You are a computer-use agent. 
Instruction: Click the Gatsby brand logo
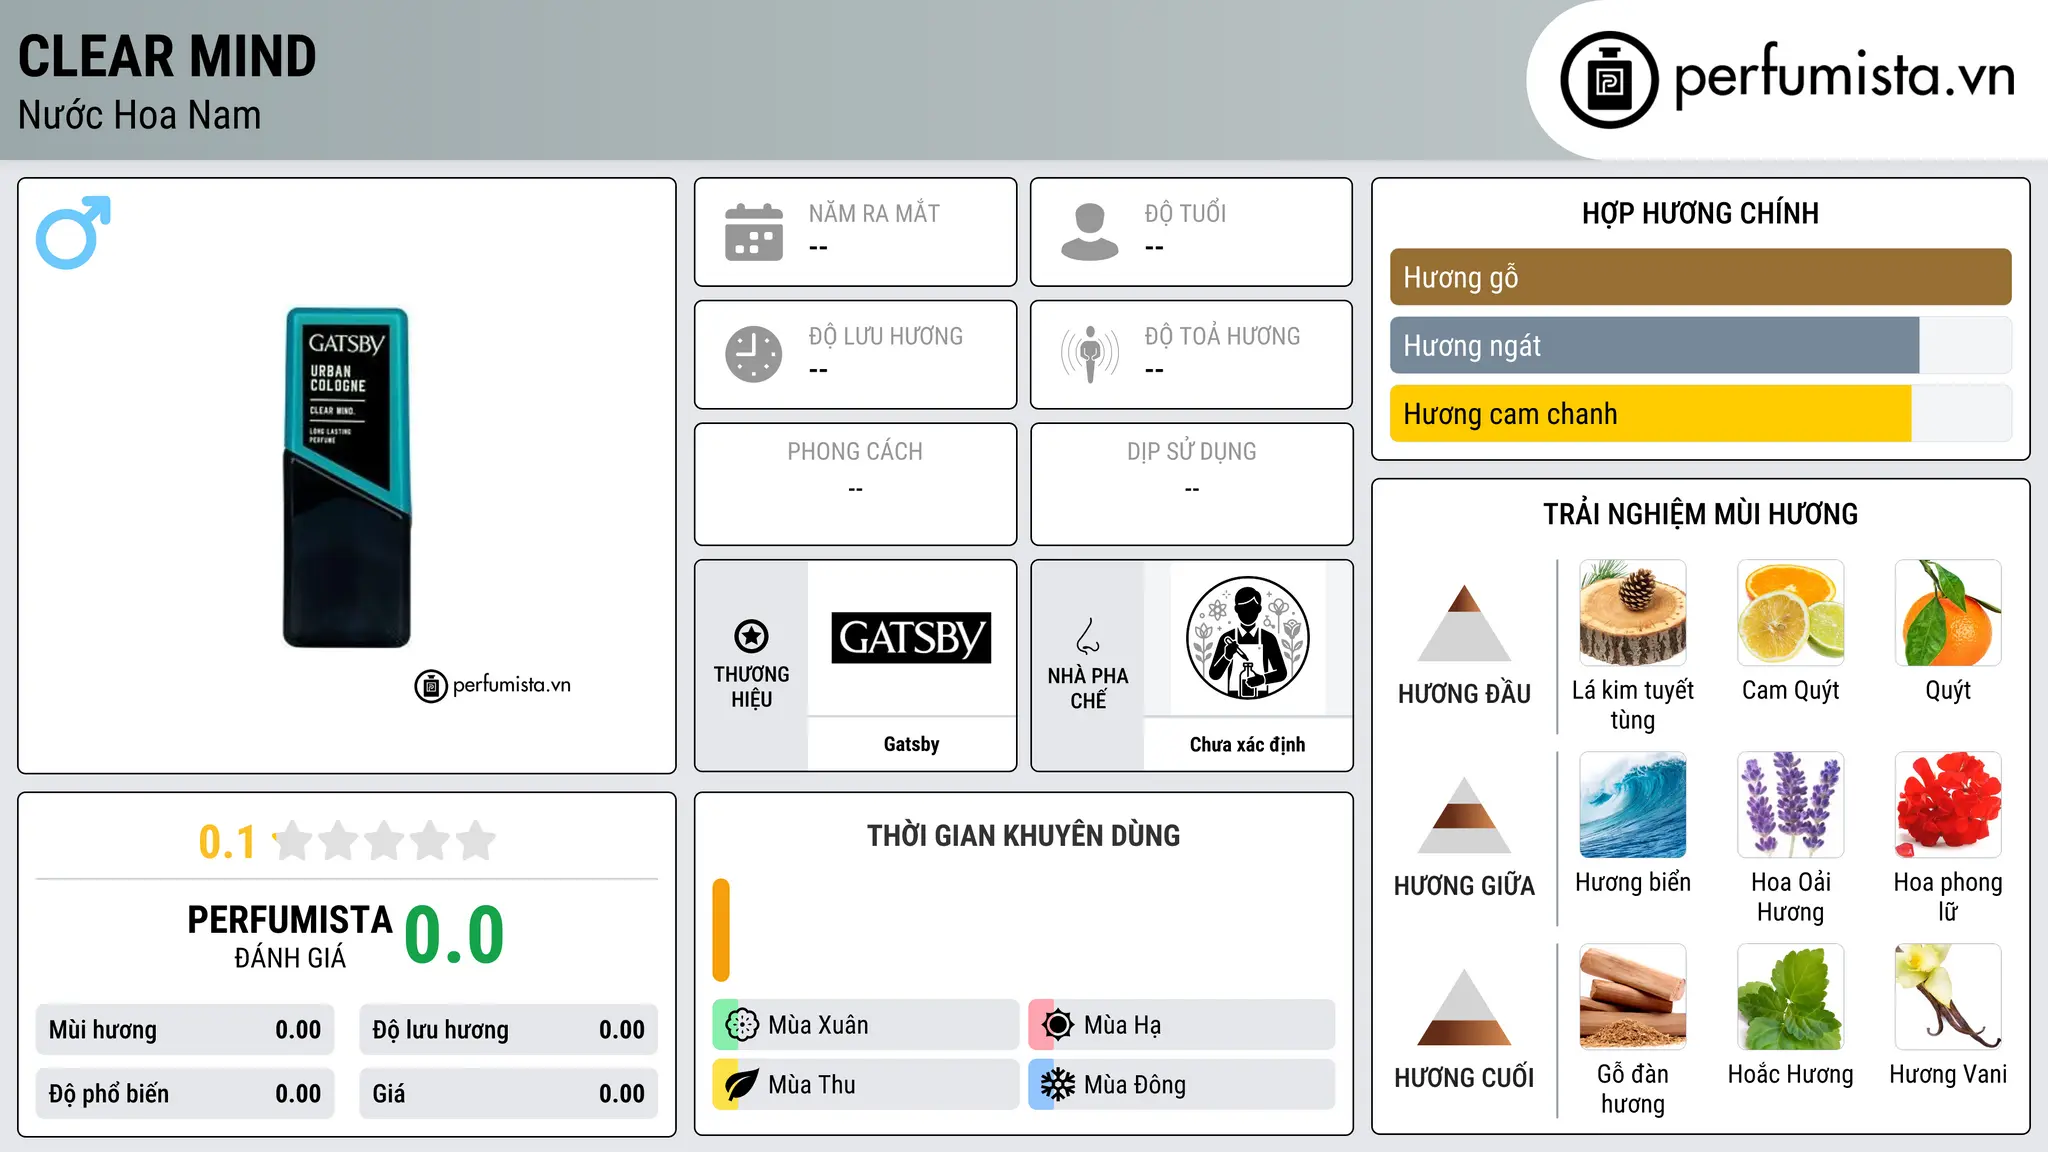click(911, 638)
